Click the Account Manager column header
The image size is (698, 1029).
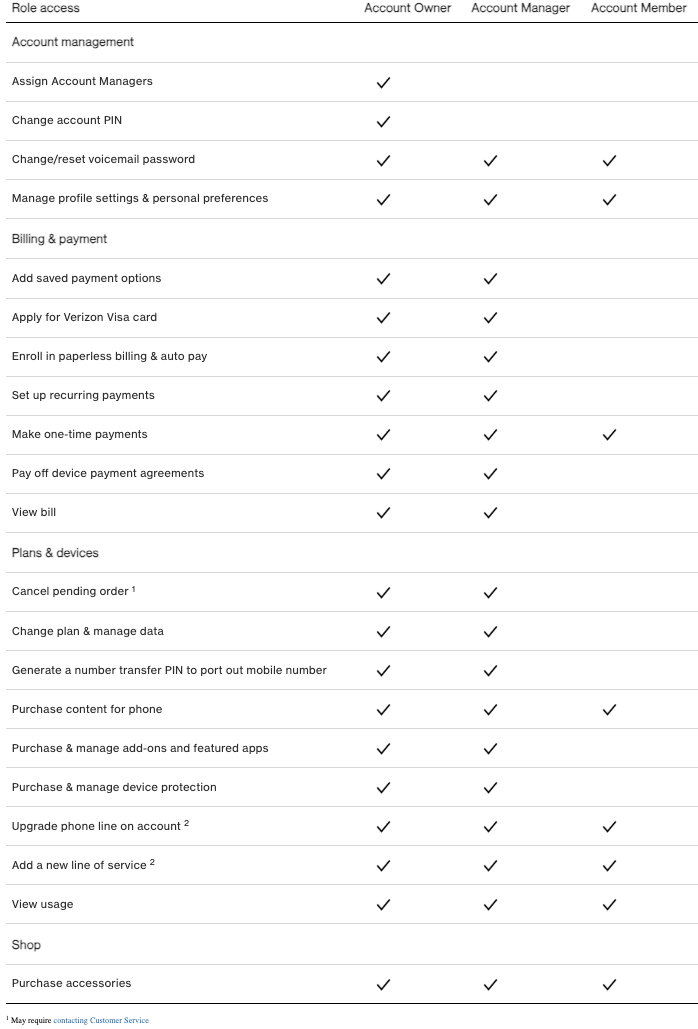click(520, 8)
